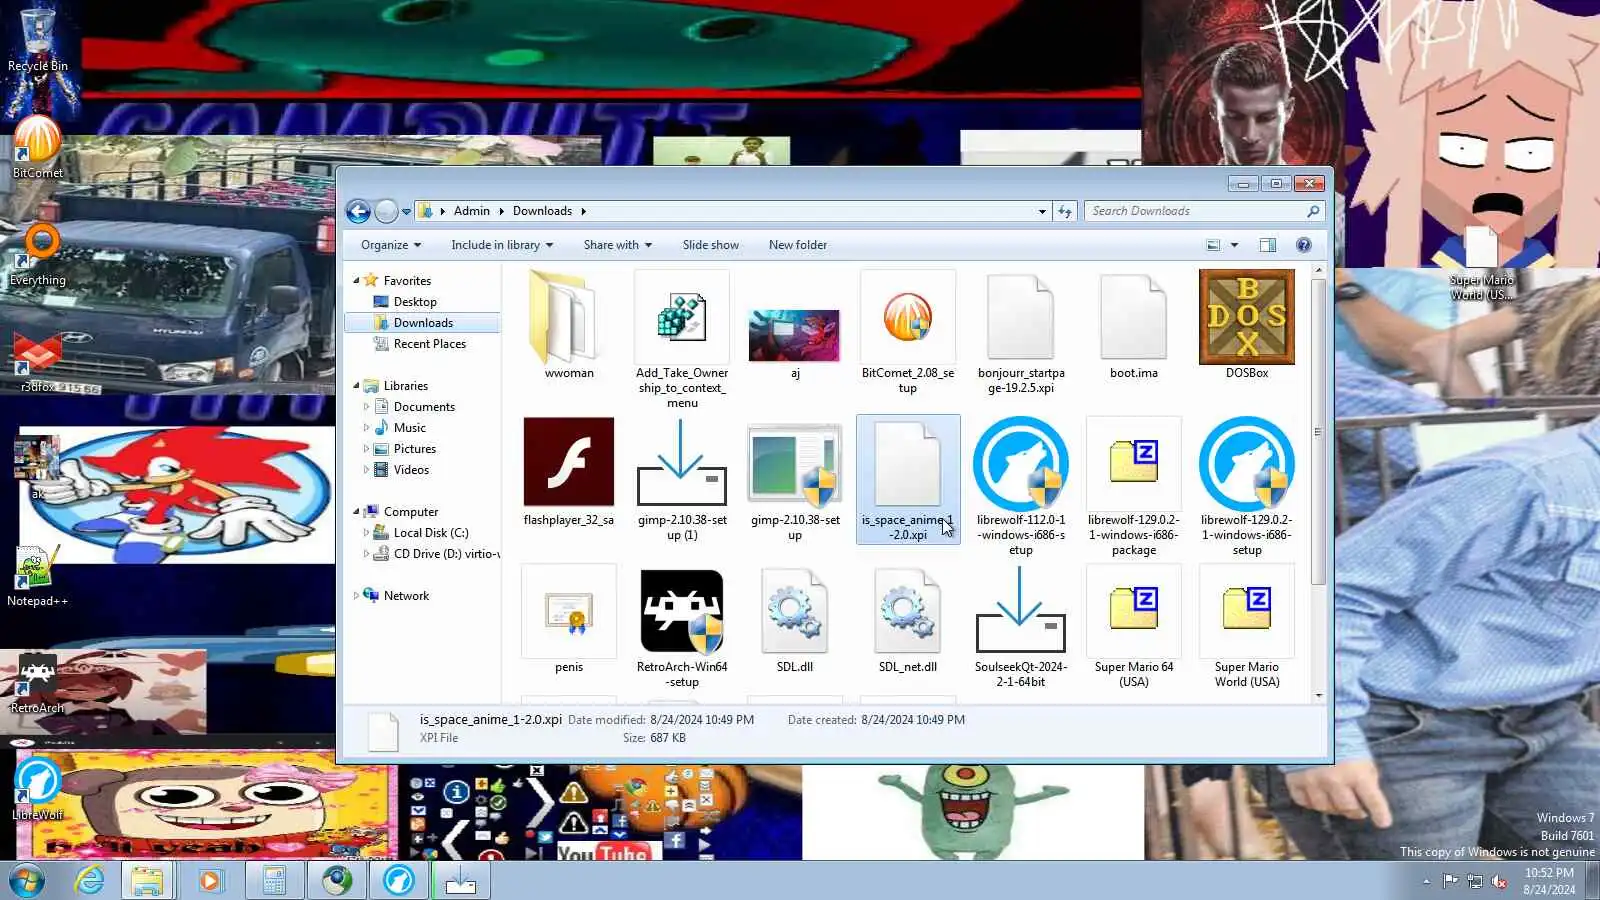1600x900 pixels.
Task: Collapse the Libraries tree group
Action: (356, 386)
